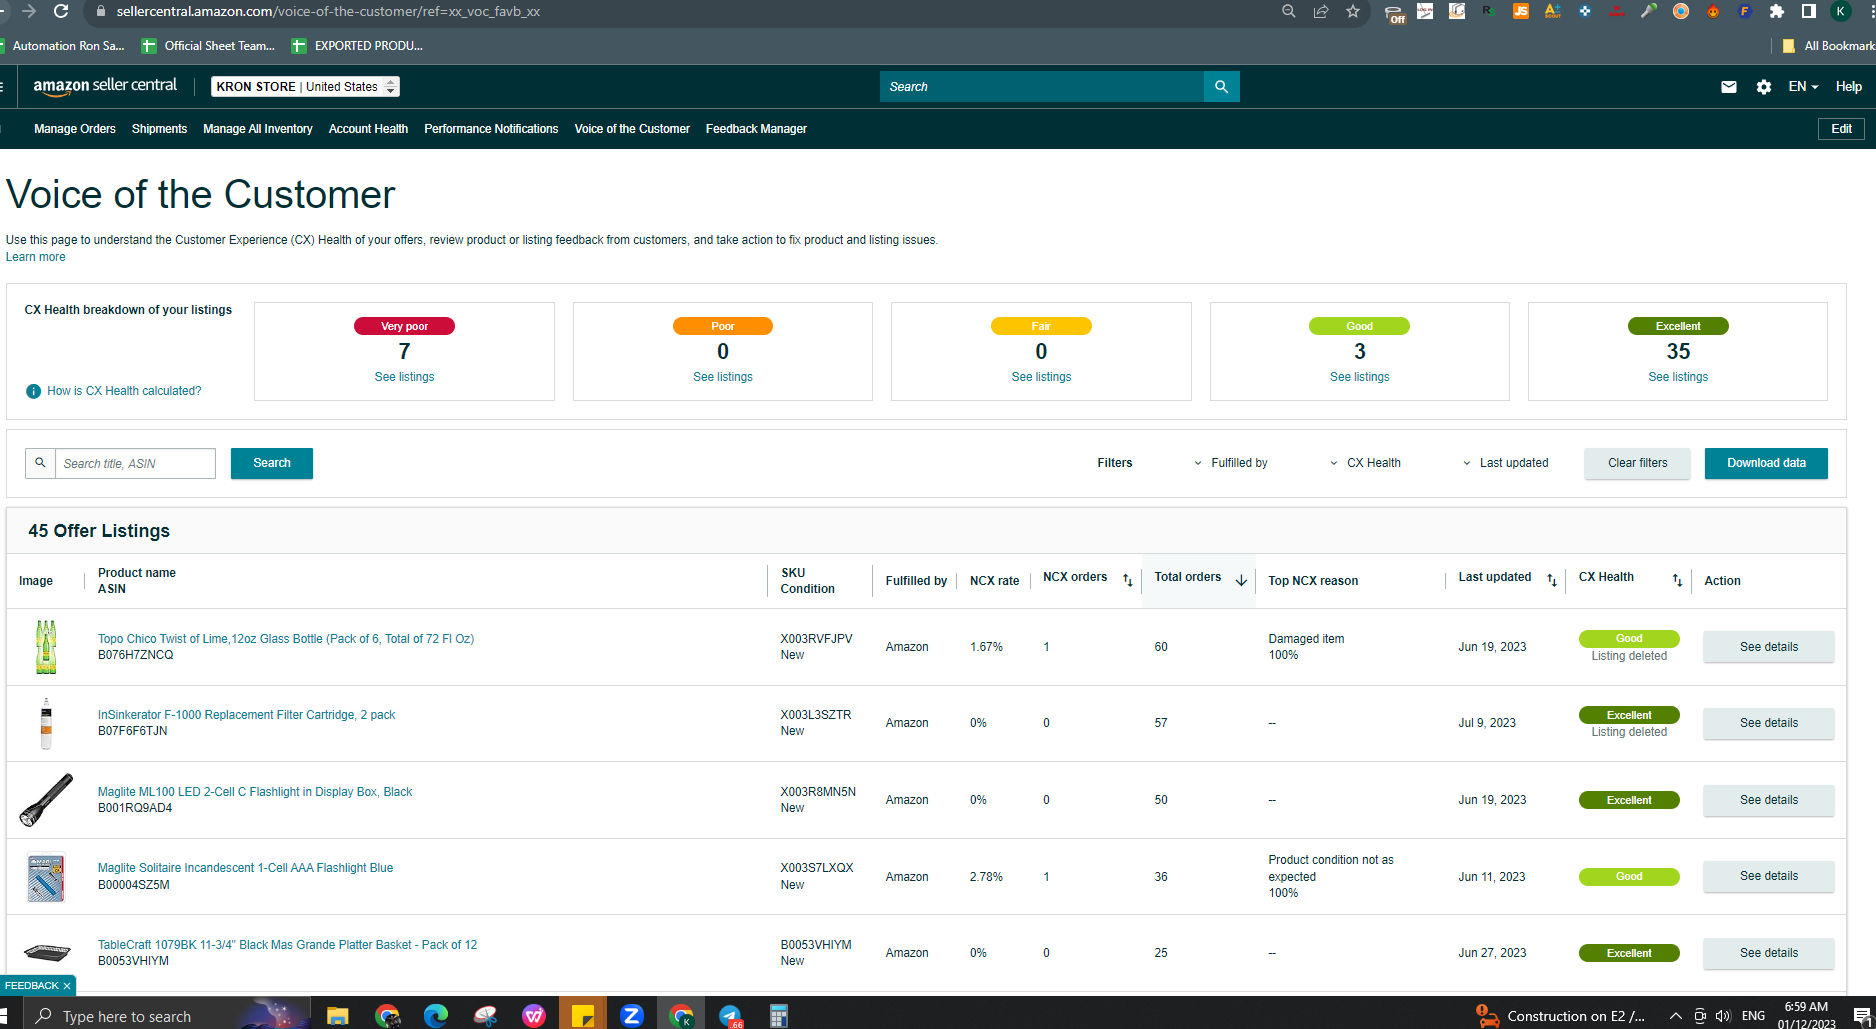Sort by NCX orders arrows icon
The height and width of the screenshot is (1029, 1876).
[x=1127, y=580]
